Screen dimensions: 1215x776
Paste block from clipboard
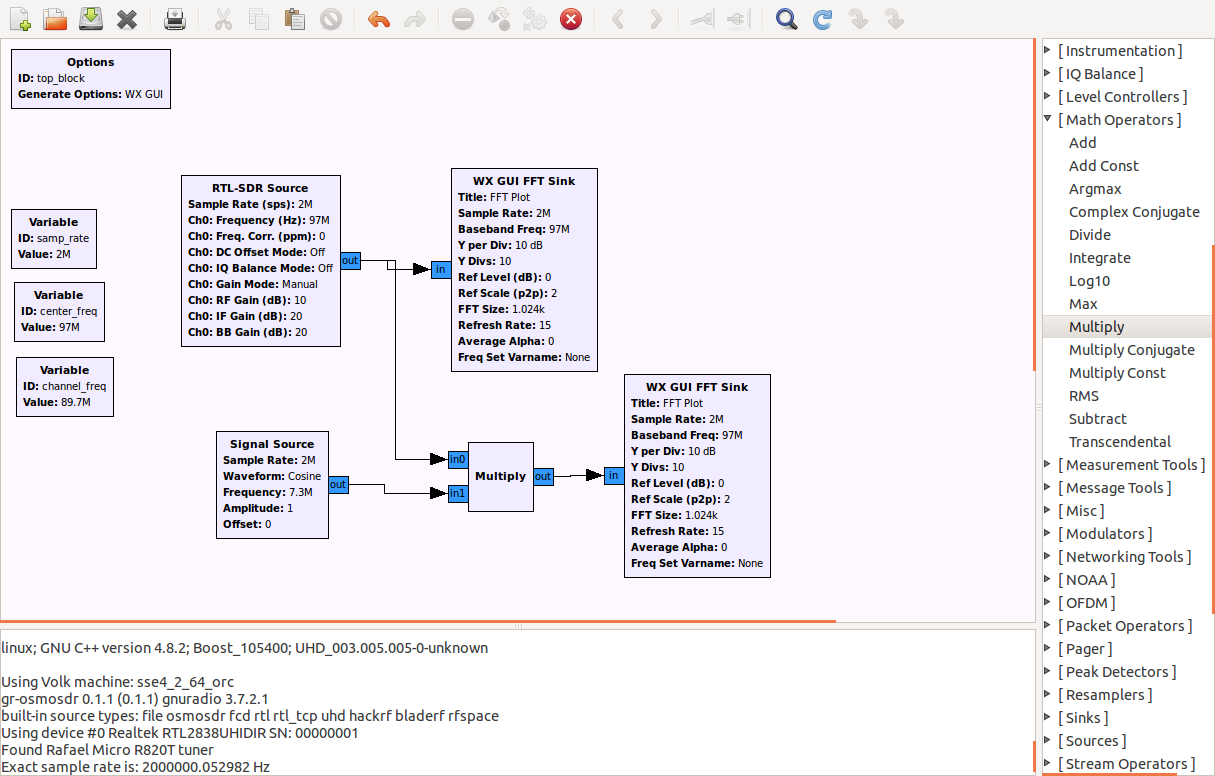click(x=294, y=19)
